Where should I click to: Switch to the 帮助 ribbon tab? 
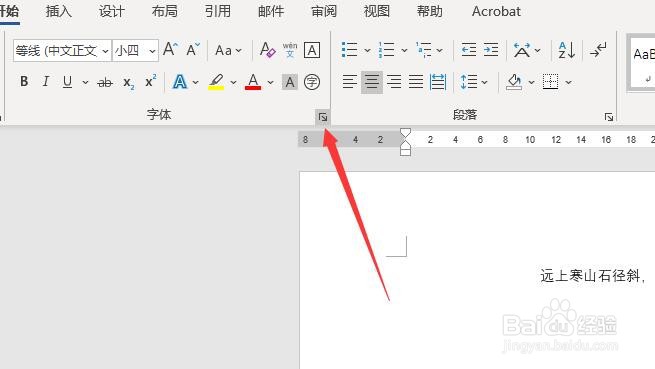coord(429,11)
